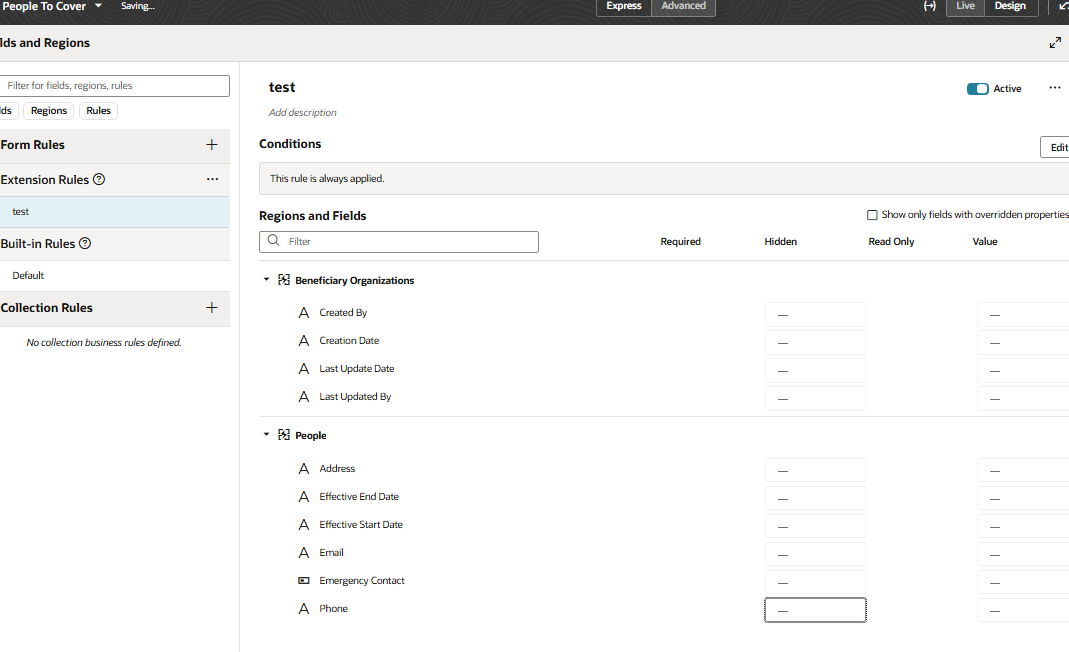Add a new Collection Rule with plus icon
This screenshot has width=1069, height=652.
[x=211, y=308]
